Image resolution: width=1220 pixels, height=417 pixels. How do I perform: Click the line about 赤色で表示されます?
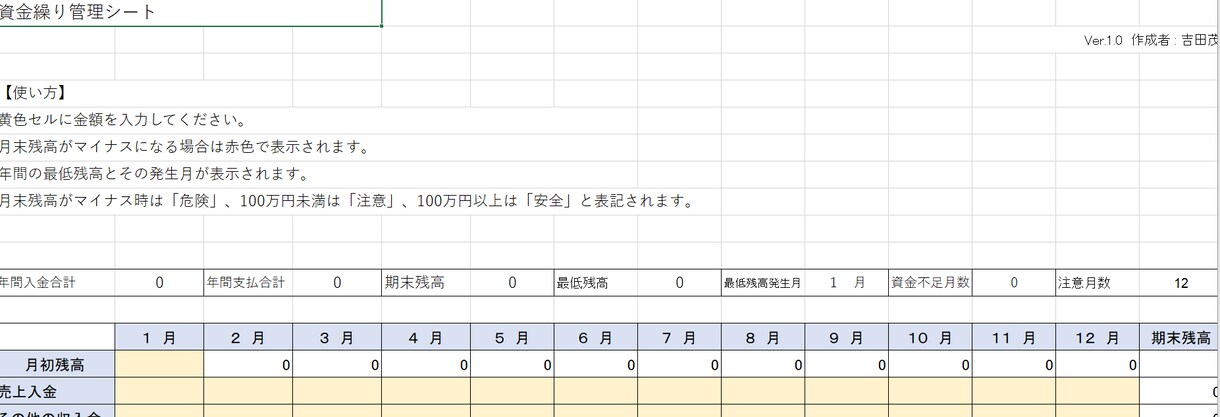(x=185, y=148)
